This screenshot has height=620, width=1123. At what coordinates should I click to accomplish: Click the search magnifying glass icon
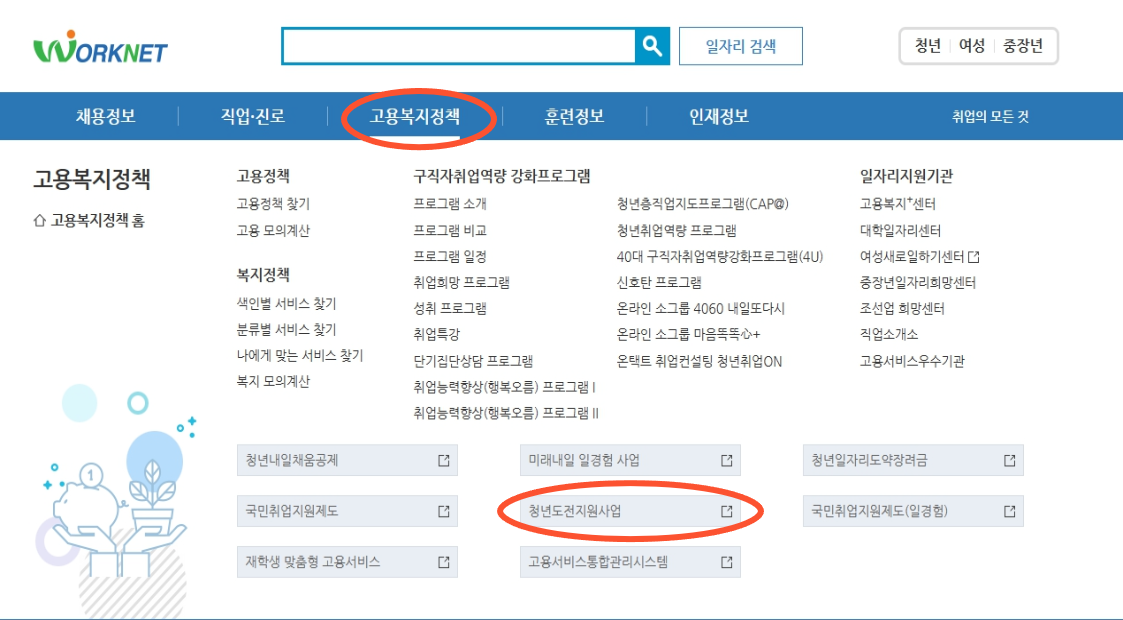click(654, 45)
